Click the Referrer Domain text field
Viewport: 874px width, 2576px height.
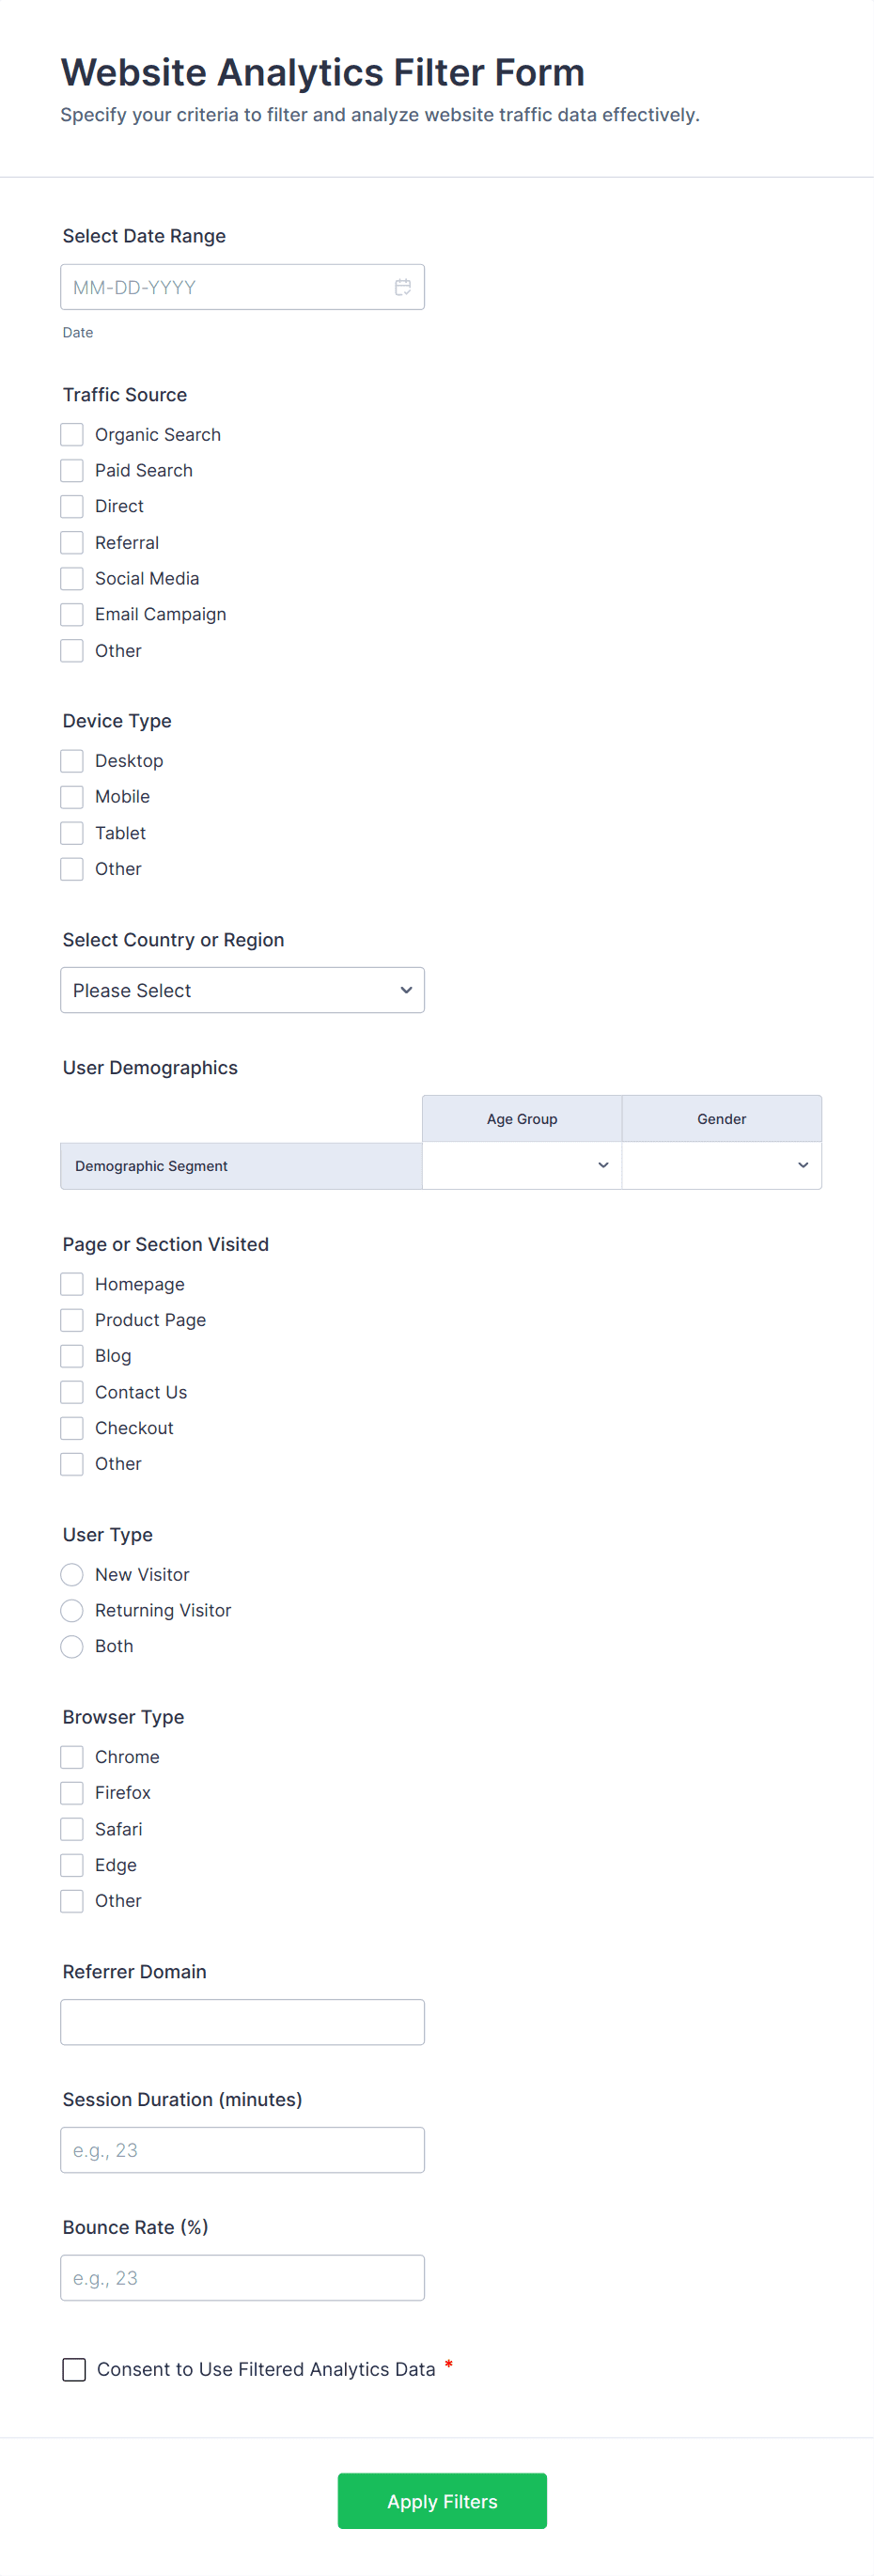(x=242, y=2022)
